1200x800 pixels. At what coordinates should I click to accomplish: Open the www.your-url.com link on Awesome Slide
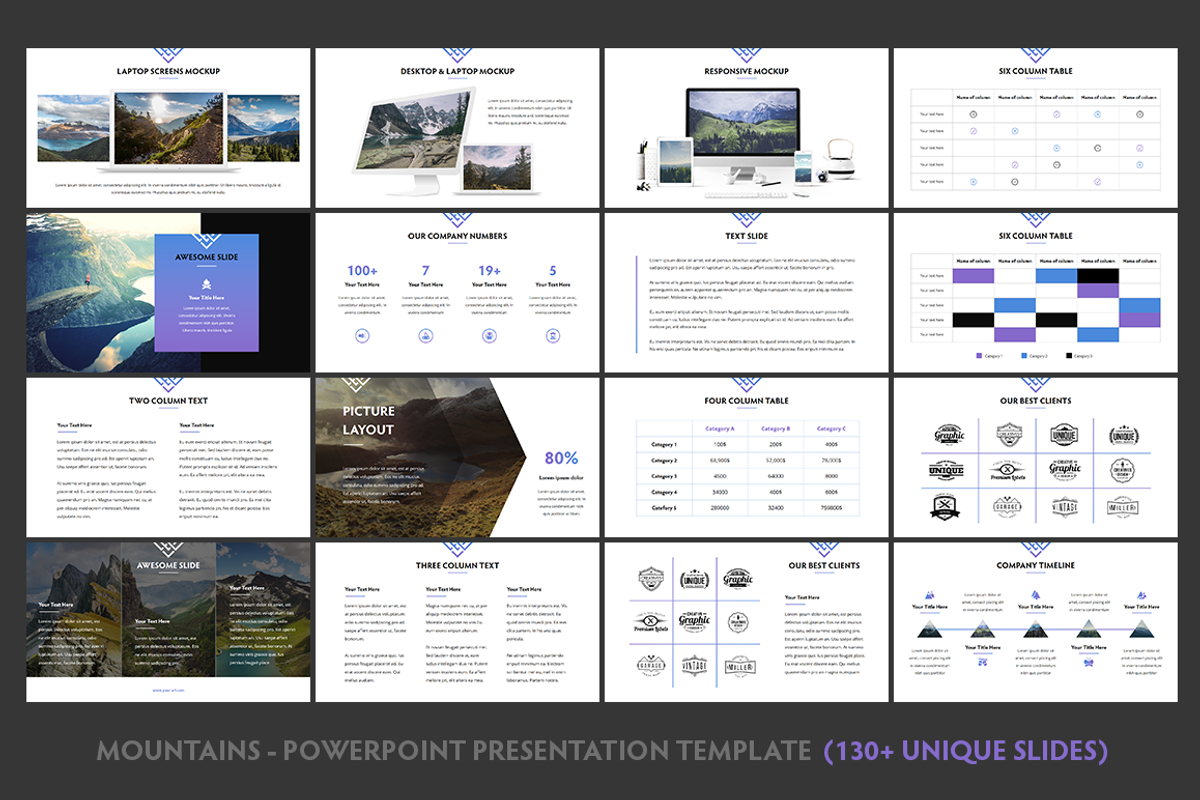pos(167,689)
